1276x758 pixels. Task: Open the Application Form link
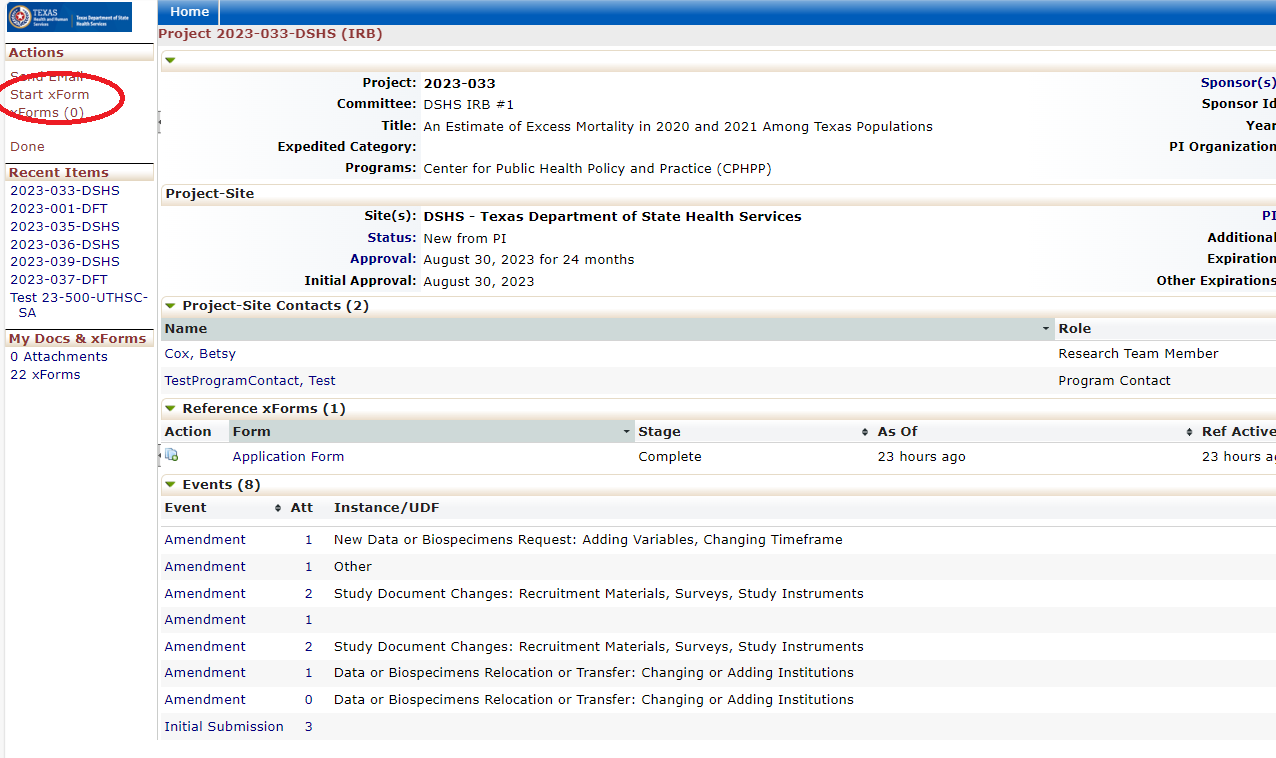(288, 456)
